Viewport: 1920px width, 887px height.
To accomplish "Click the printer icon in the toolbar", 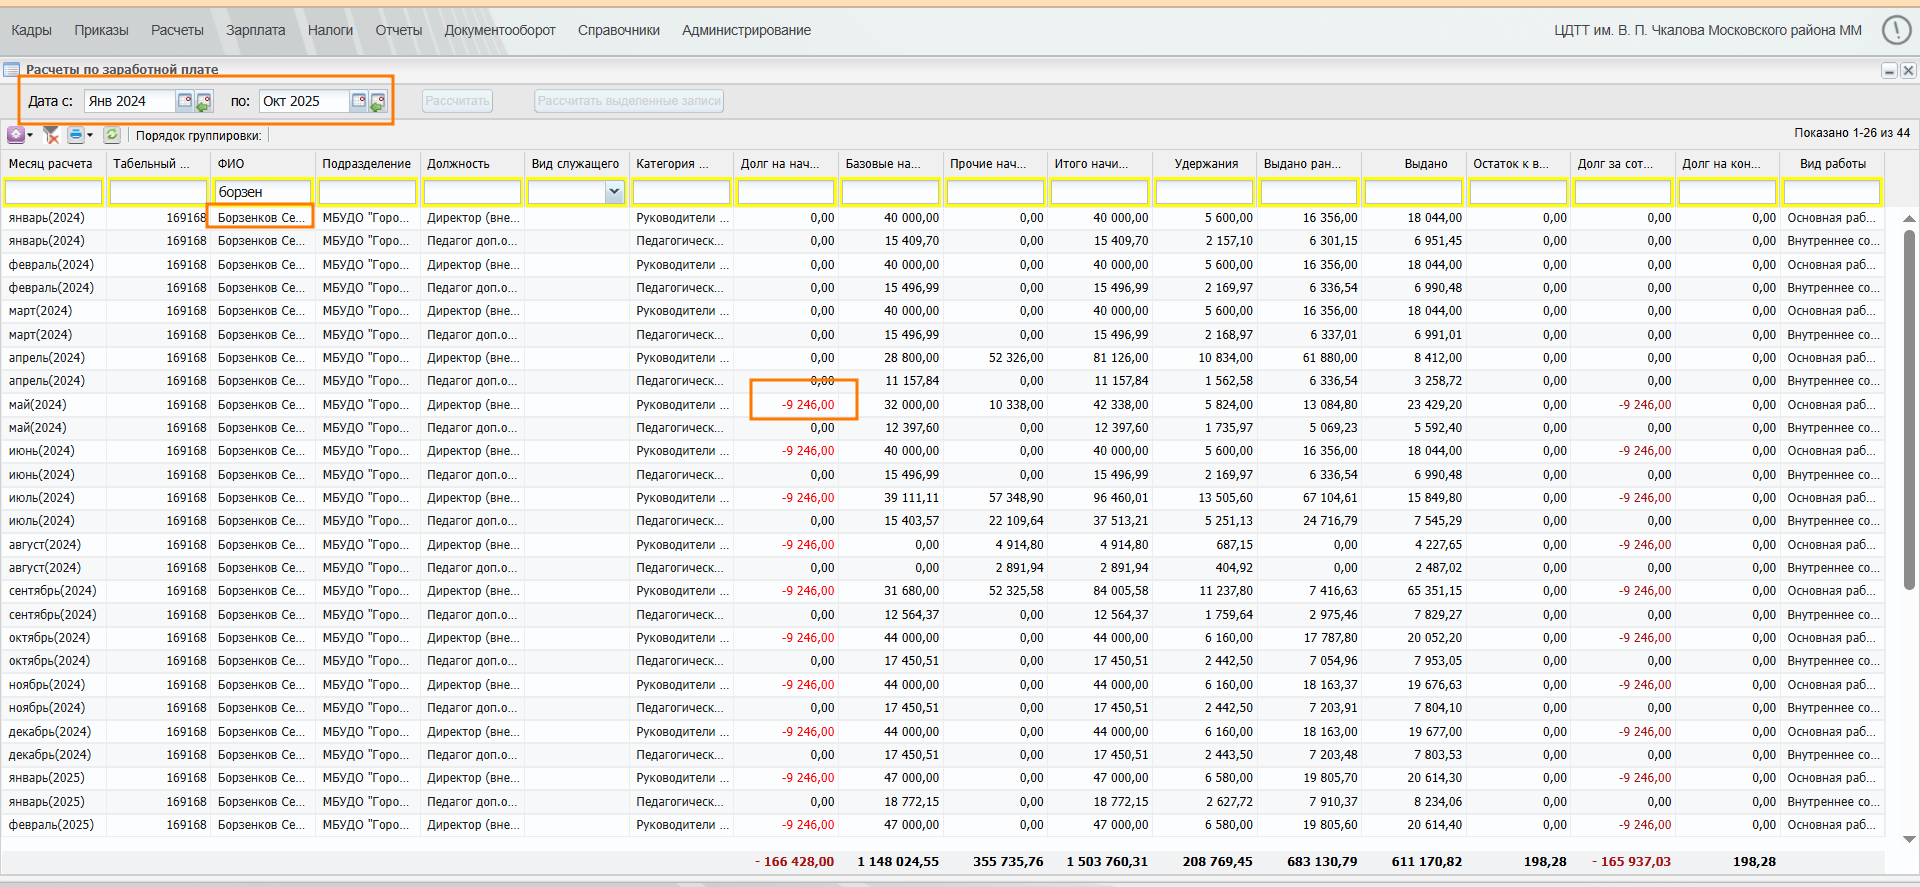I will [75, 135].
